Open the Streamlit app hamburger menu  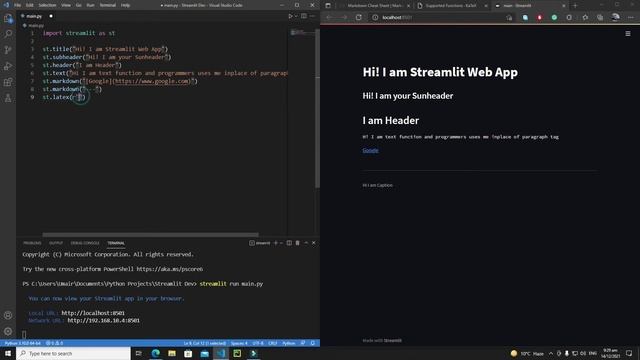(628, 33)
